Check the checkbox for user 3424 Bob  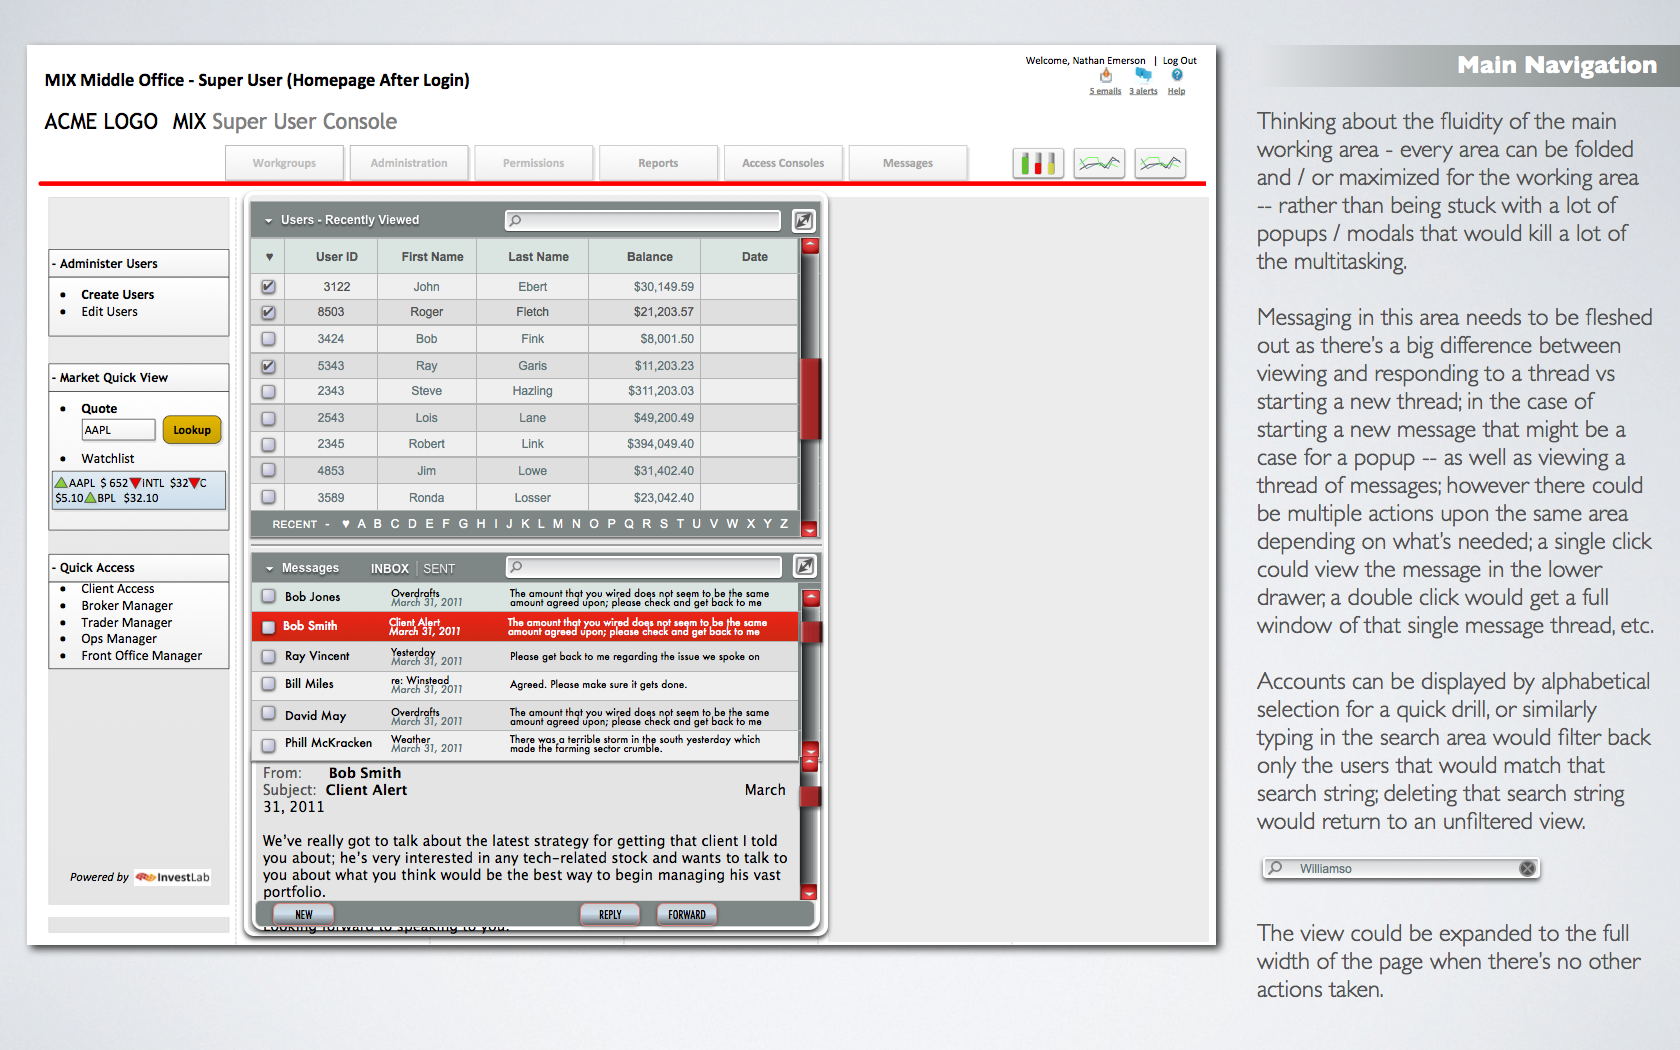[268, 339]
